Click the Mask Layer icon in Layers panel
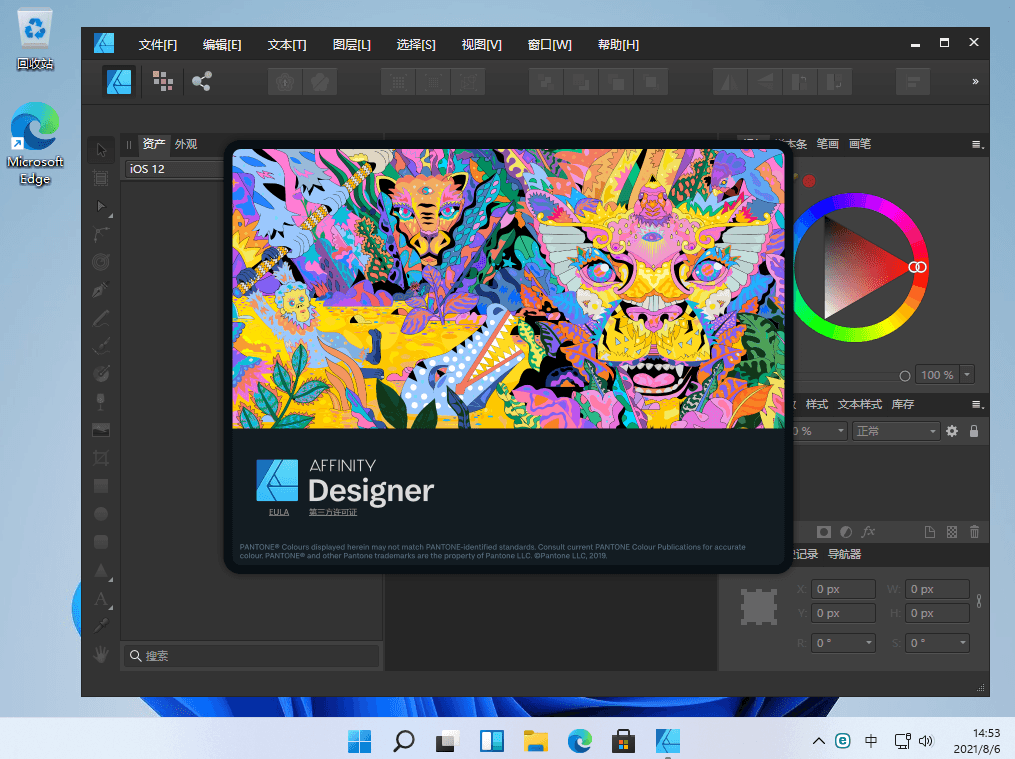 pyautogui.click(x=823, y=532)
